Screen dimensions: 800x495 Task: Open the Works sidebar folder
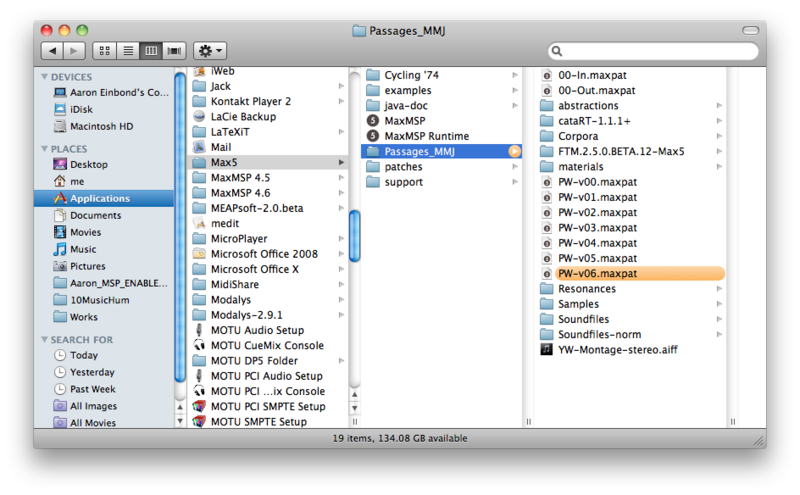[76, 317]
